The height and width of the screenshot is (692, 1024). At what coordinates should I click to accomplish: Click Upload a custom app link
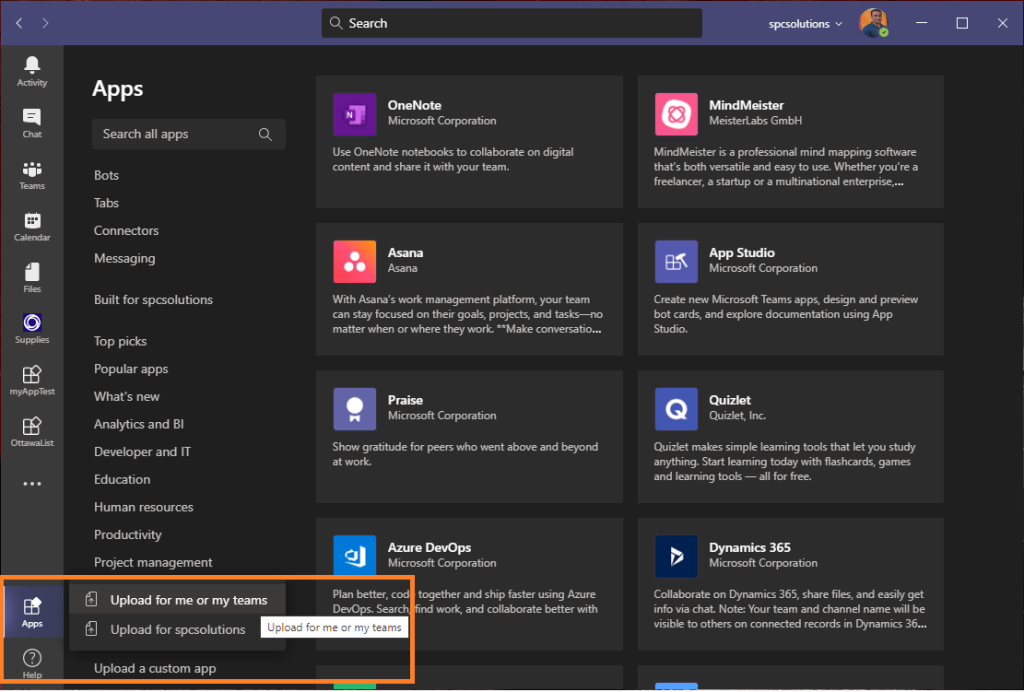(155, 668)
